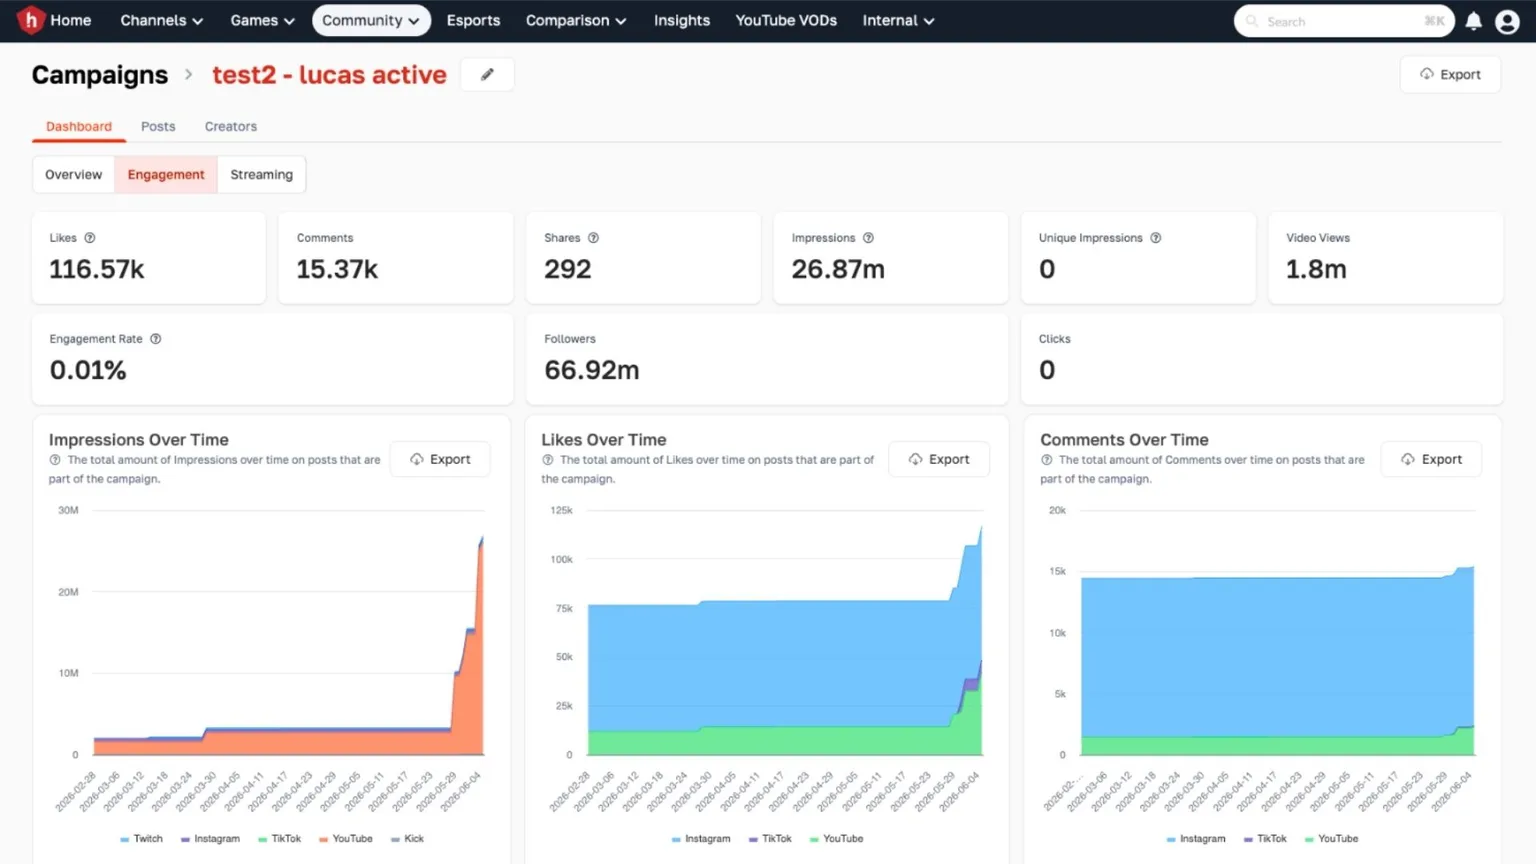The width and height of the screenshot is (1536, 864).
Task: Export the Impressions Over Time chart
Action: [x=440, y=459]
